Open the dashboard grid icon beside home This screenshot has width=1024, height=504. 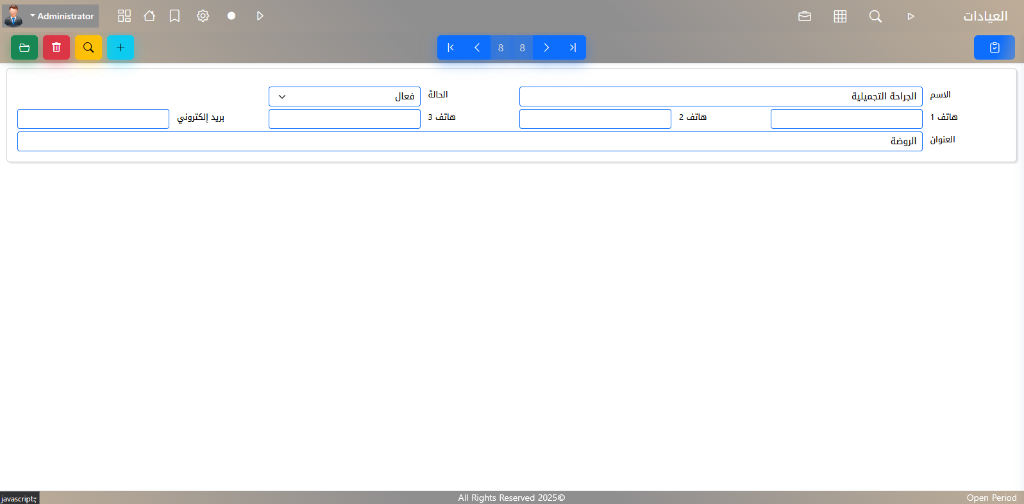[x=124, y=16]
